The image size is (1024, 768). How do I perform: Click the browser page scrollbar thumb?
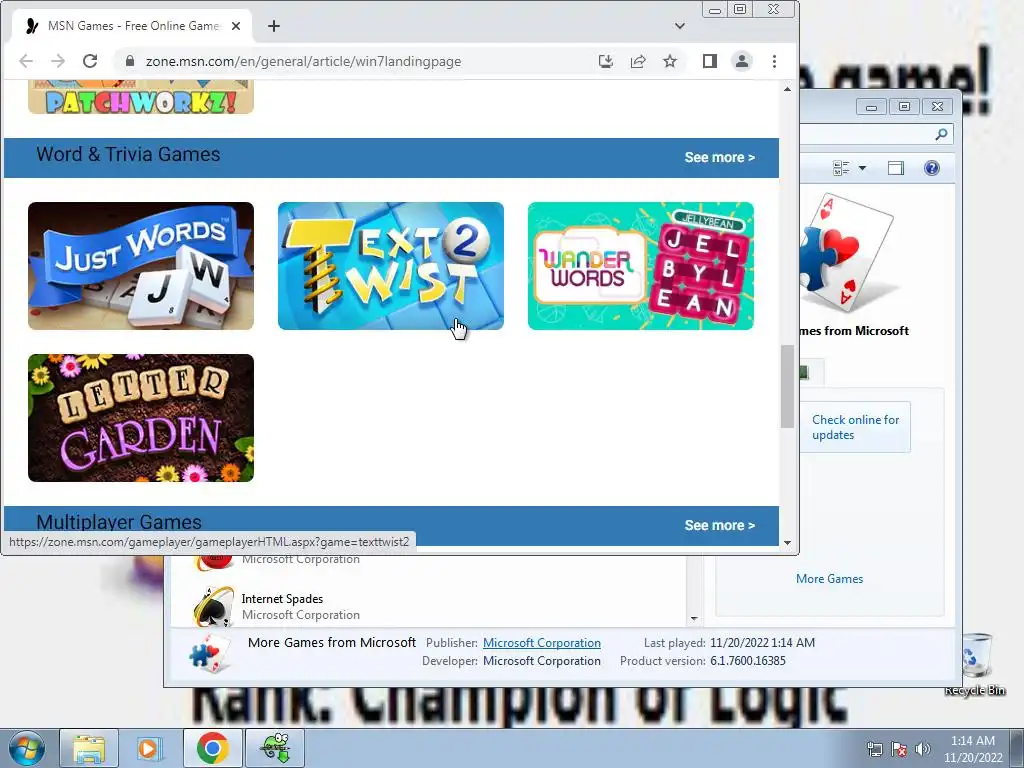click(788, 386)
